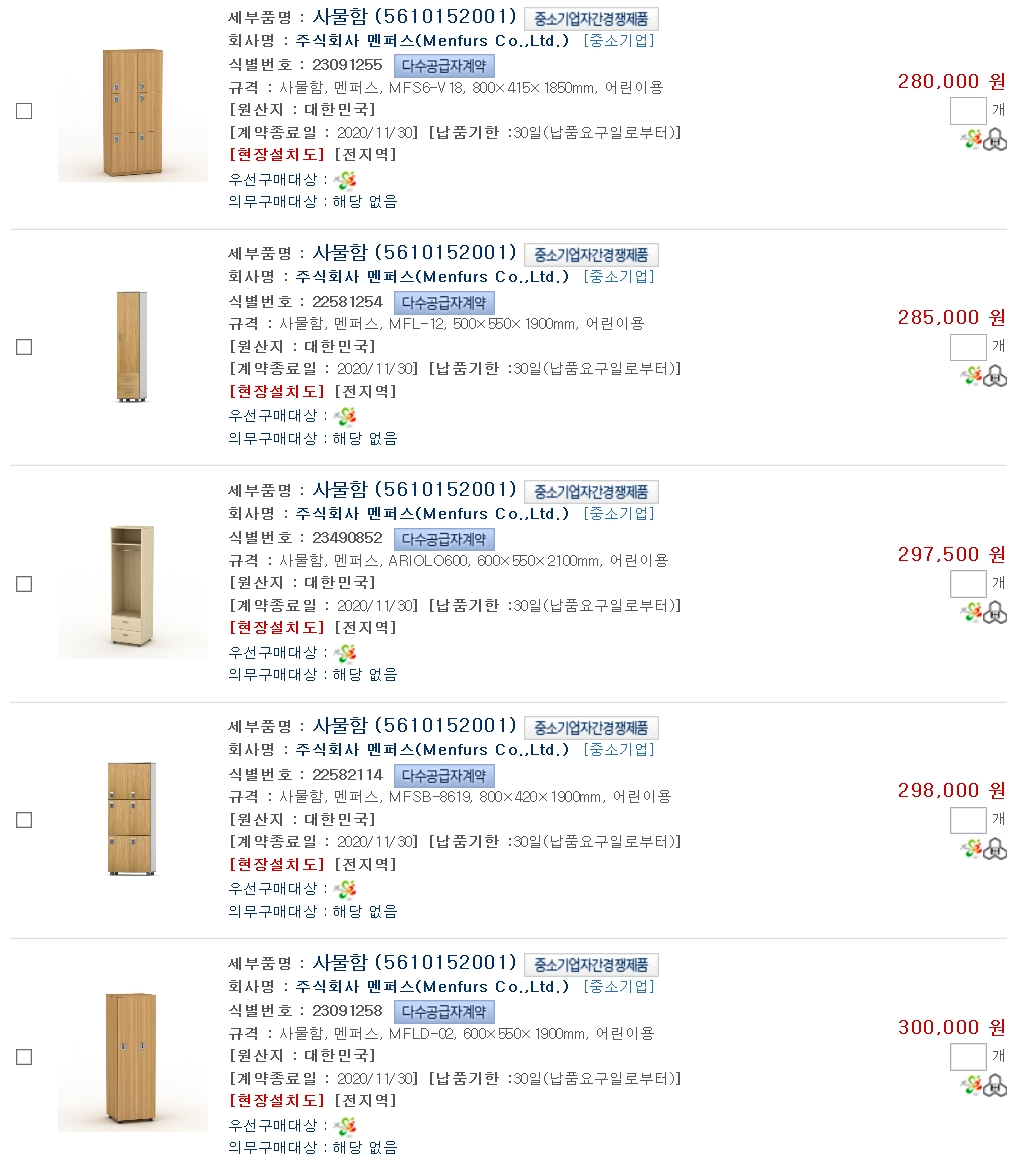Check the box for the 280,000 원 locker
Viewport: 1022px width, 1170px height.
click(24, 111)
